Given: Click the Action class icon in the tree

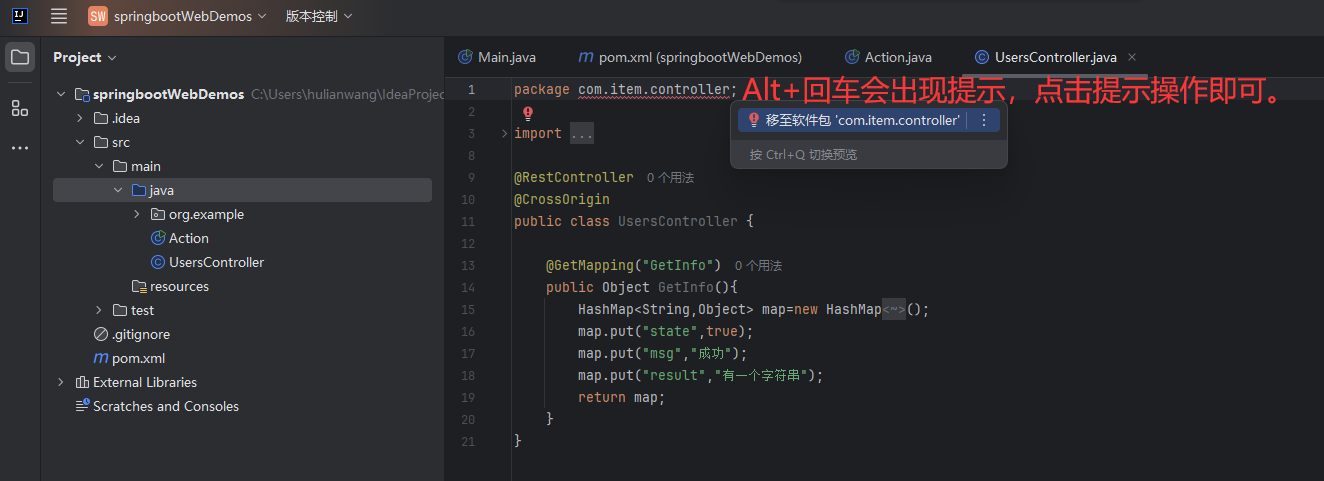Looking at the screenshot, I should (158, 238).
